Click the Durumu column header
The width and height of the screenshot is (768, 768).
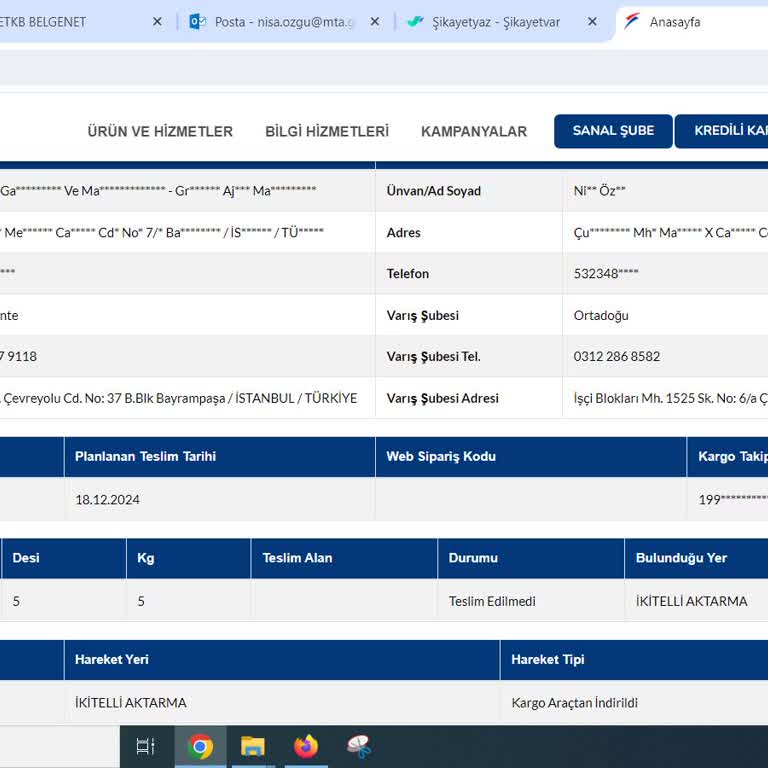(531, 558)
